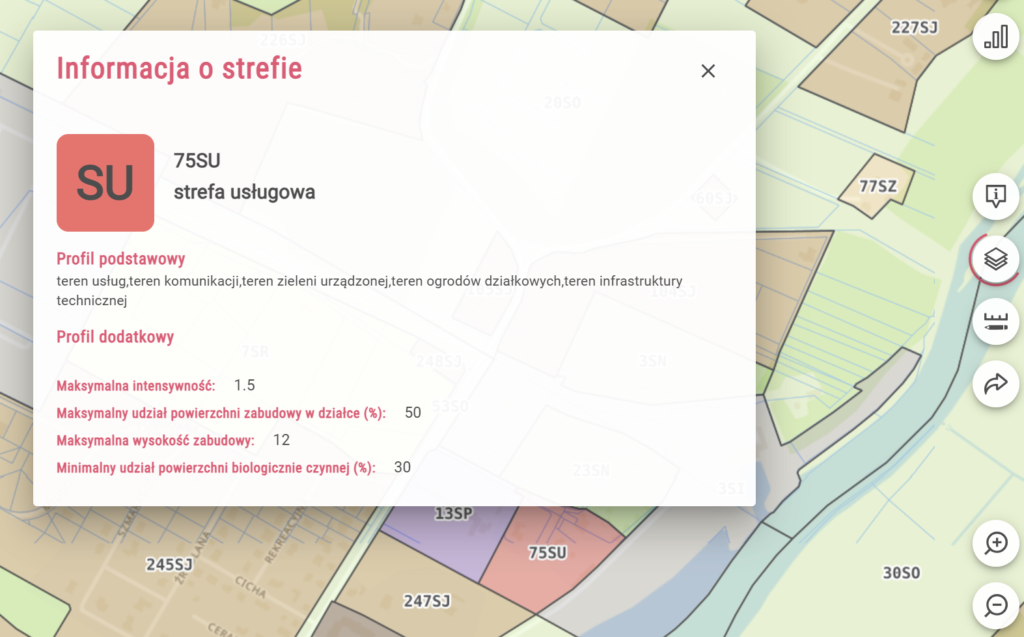Screen dimensions: 1024x637
Task: Click the 245SJ zone label on map
Action: 169,564
